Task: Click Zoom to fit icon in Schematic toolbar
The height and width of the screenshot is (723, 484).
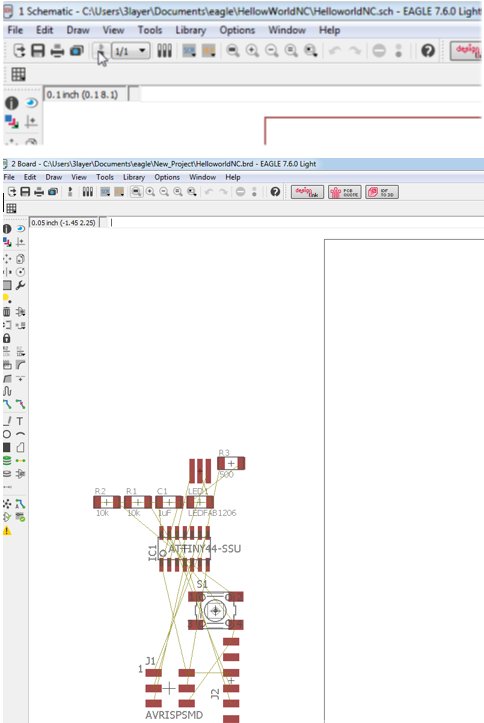Action: click(x=233, y=50)
